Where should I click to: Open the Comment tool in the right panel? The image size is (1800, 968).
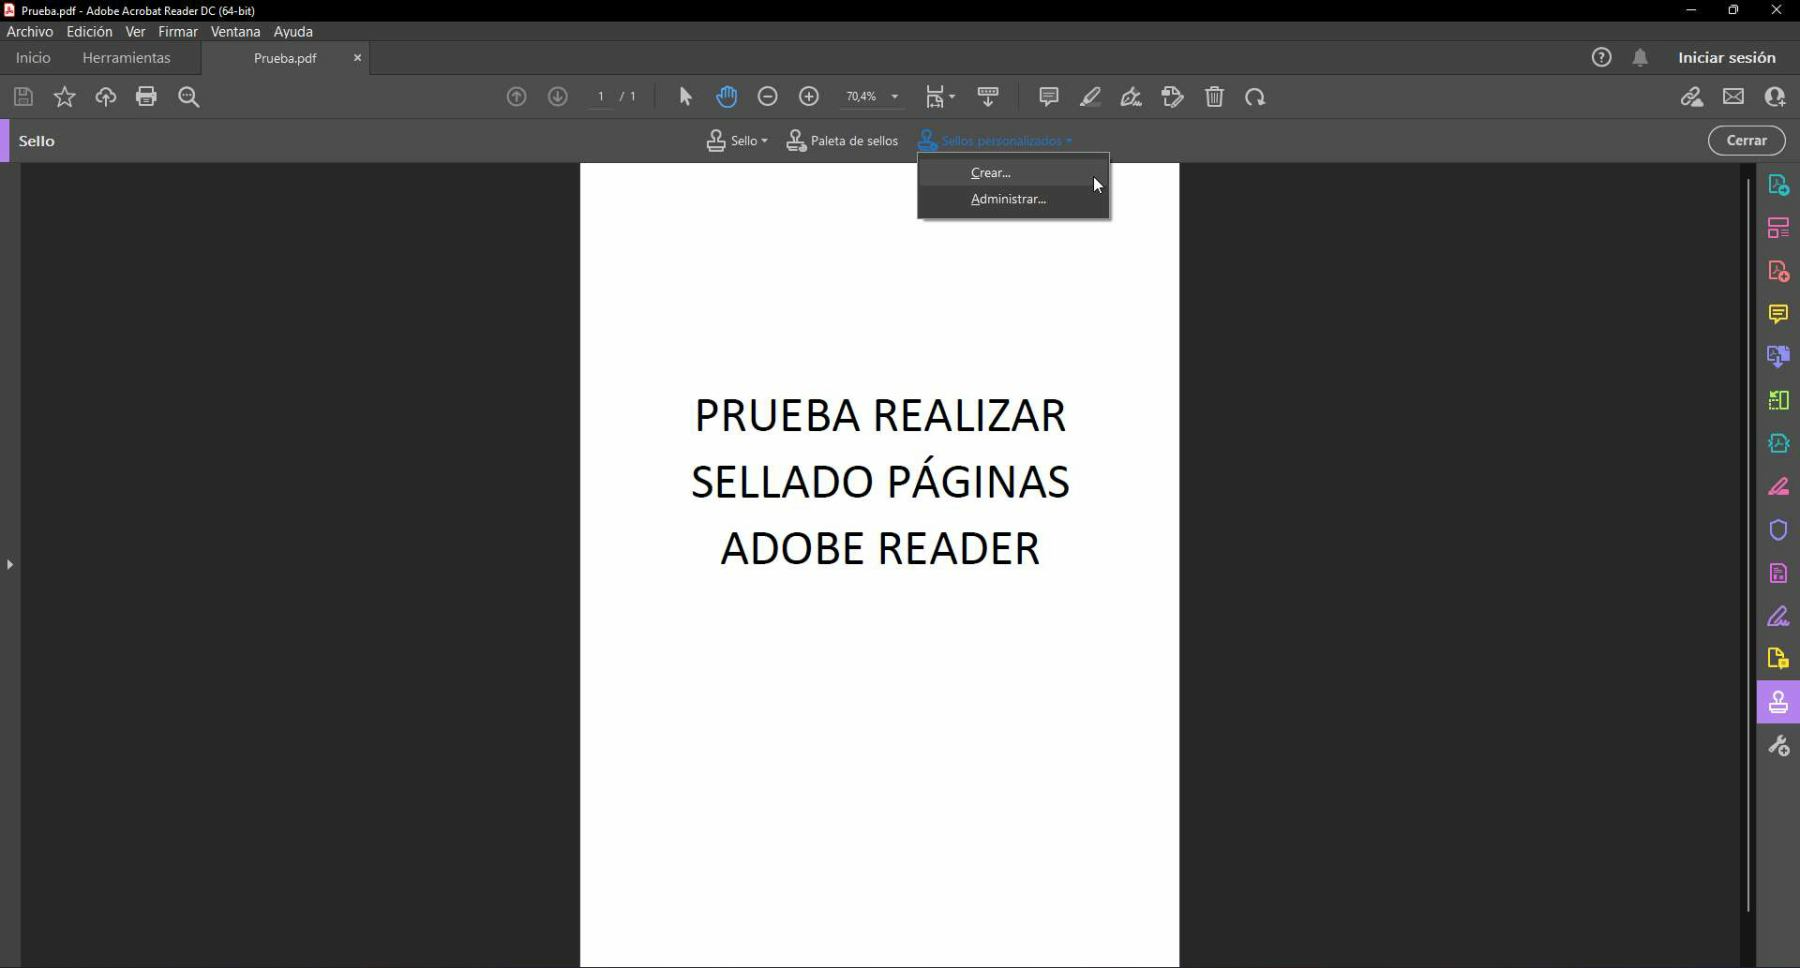[x=1778, y=314]
